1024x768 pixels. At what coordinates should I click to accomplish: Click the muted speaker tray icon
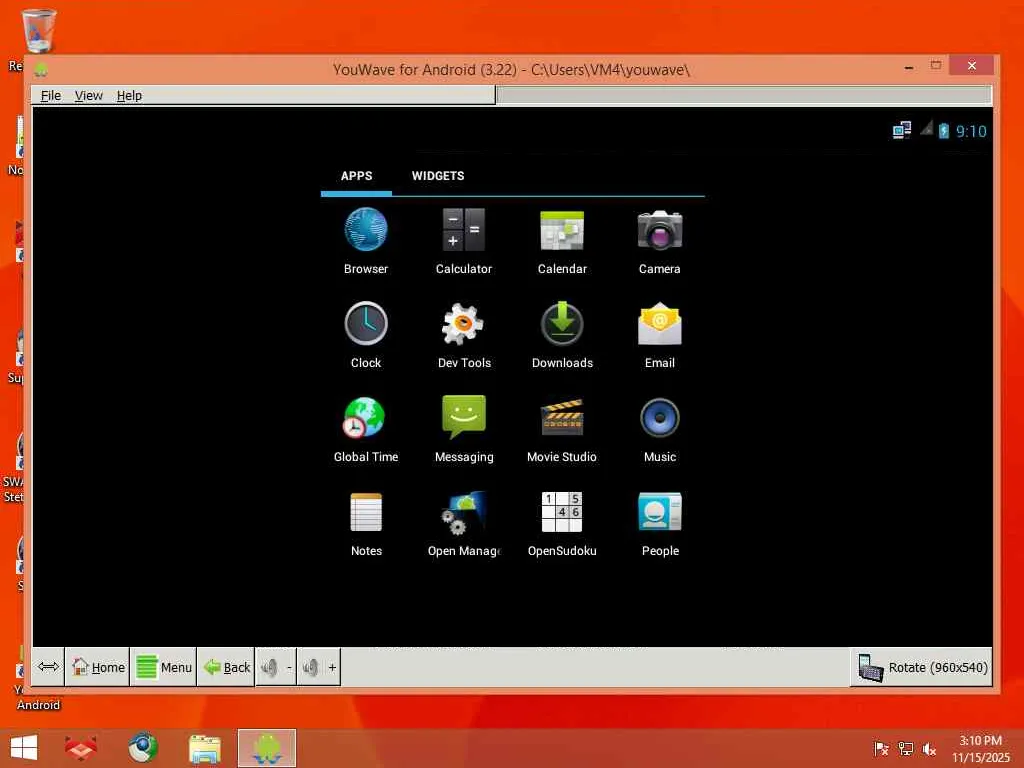click(929, 749)
